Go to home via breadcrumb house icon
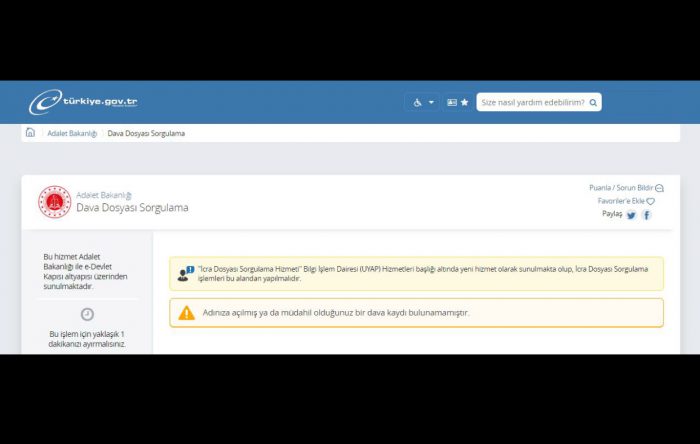This screenshot has width=700, height=444. pos(30,133)
